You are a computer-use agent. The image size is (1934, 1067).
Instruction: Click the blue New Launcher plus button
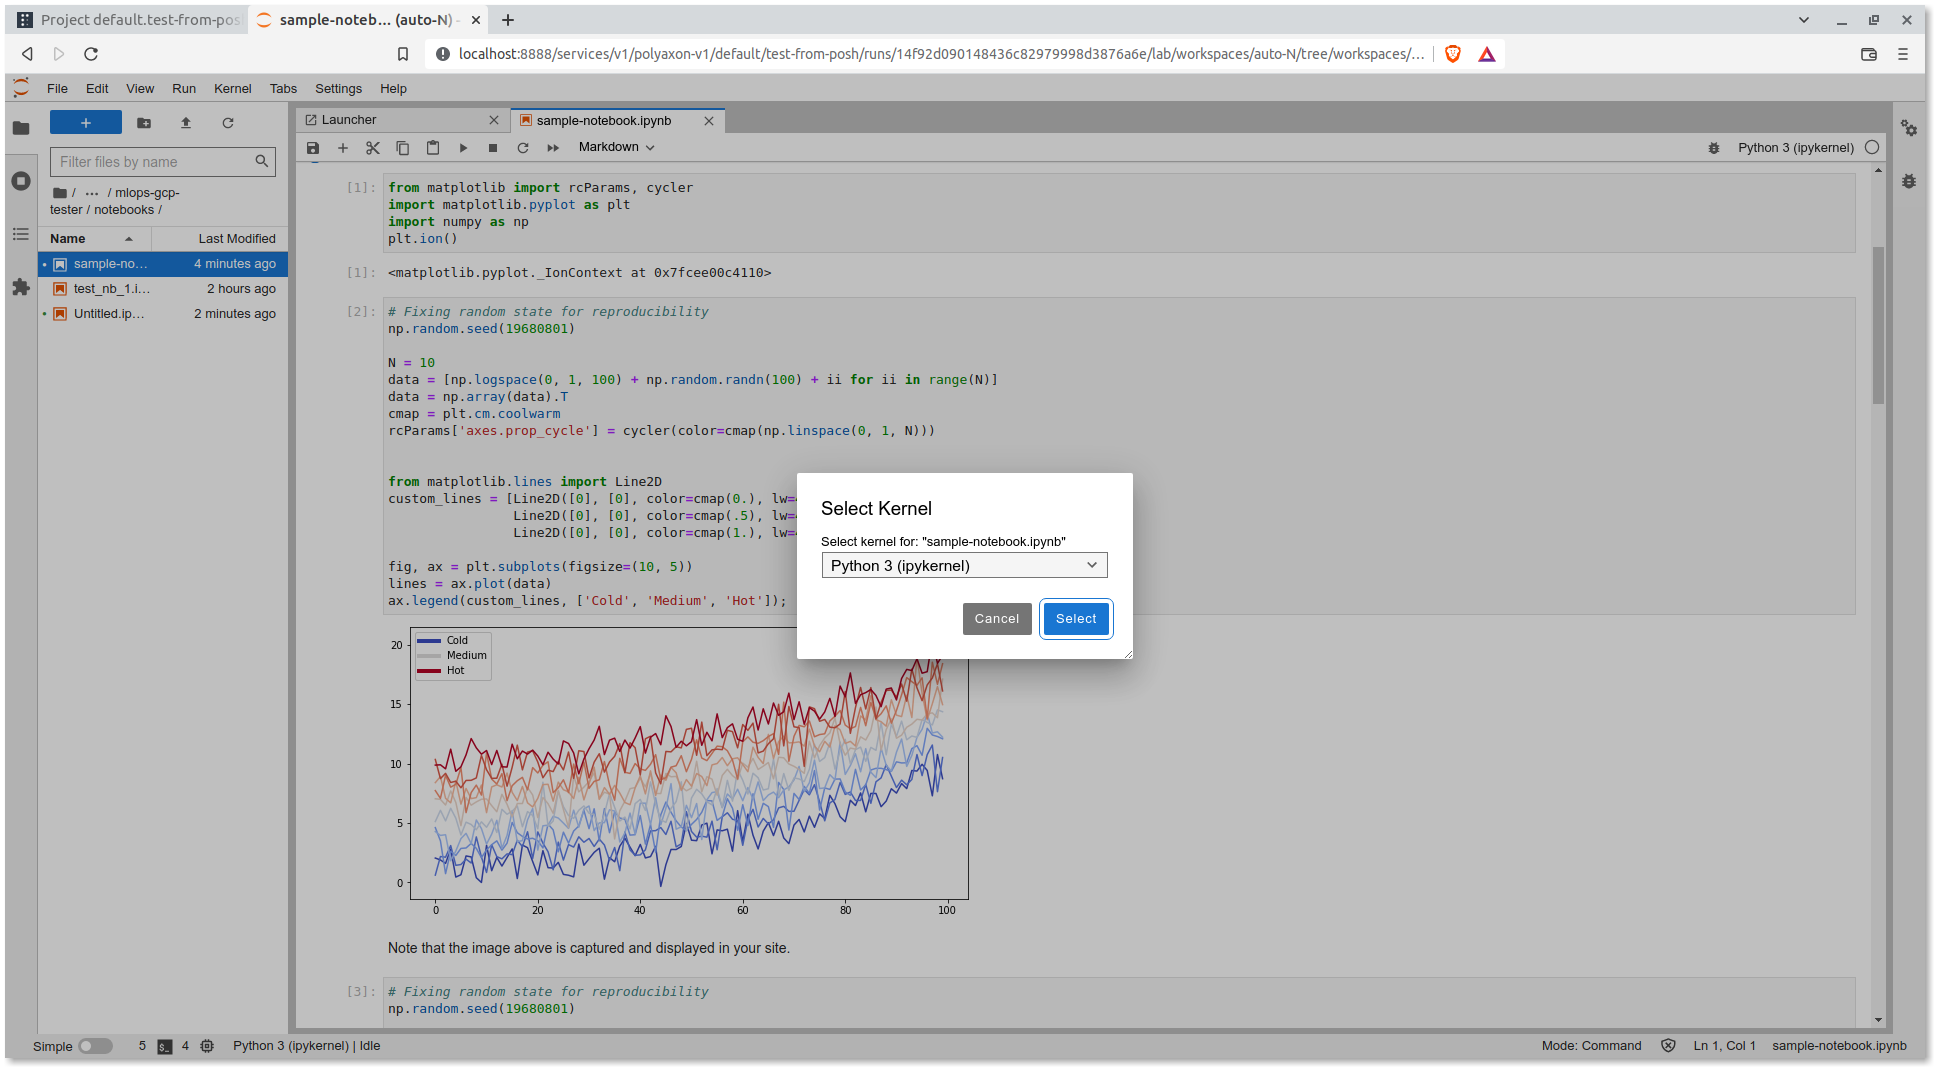coord(86,123)
